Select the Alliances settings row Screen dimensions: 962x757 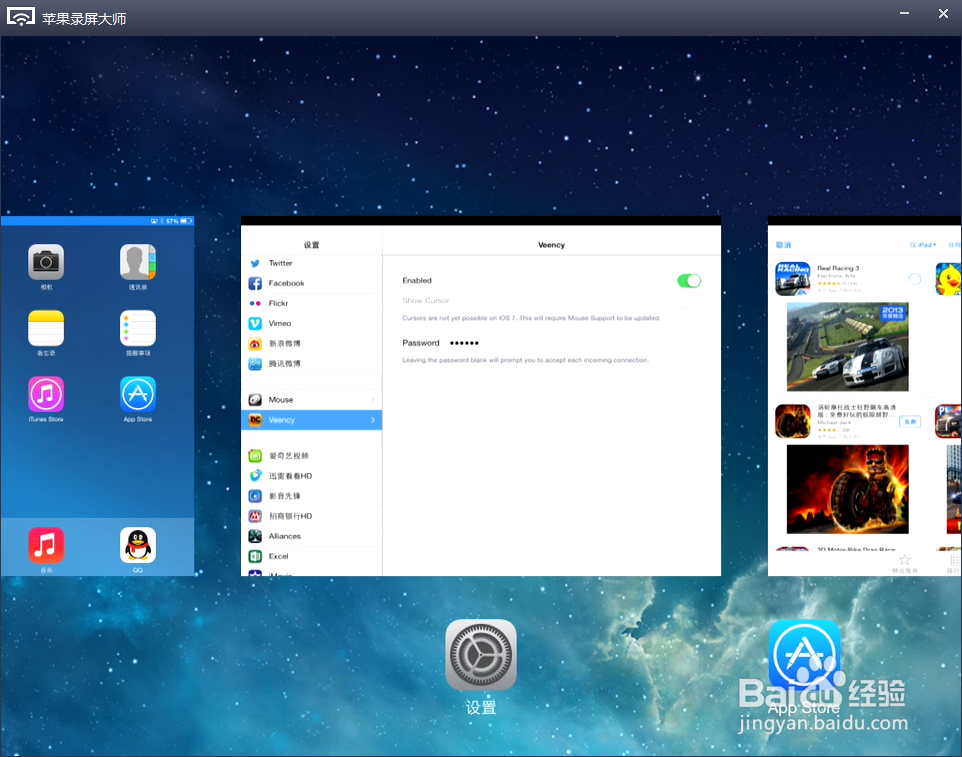click(x=312, y=536)
